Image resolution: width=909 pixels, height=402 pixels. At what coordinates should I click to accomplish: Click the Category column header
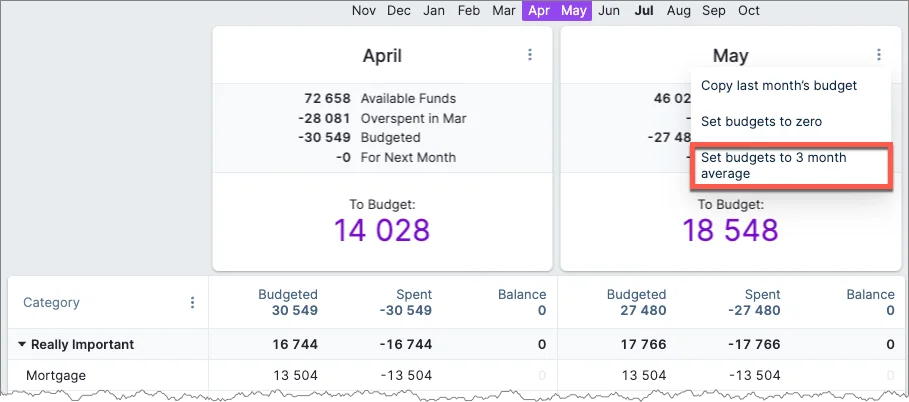(51, 302)
